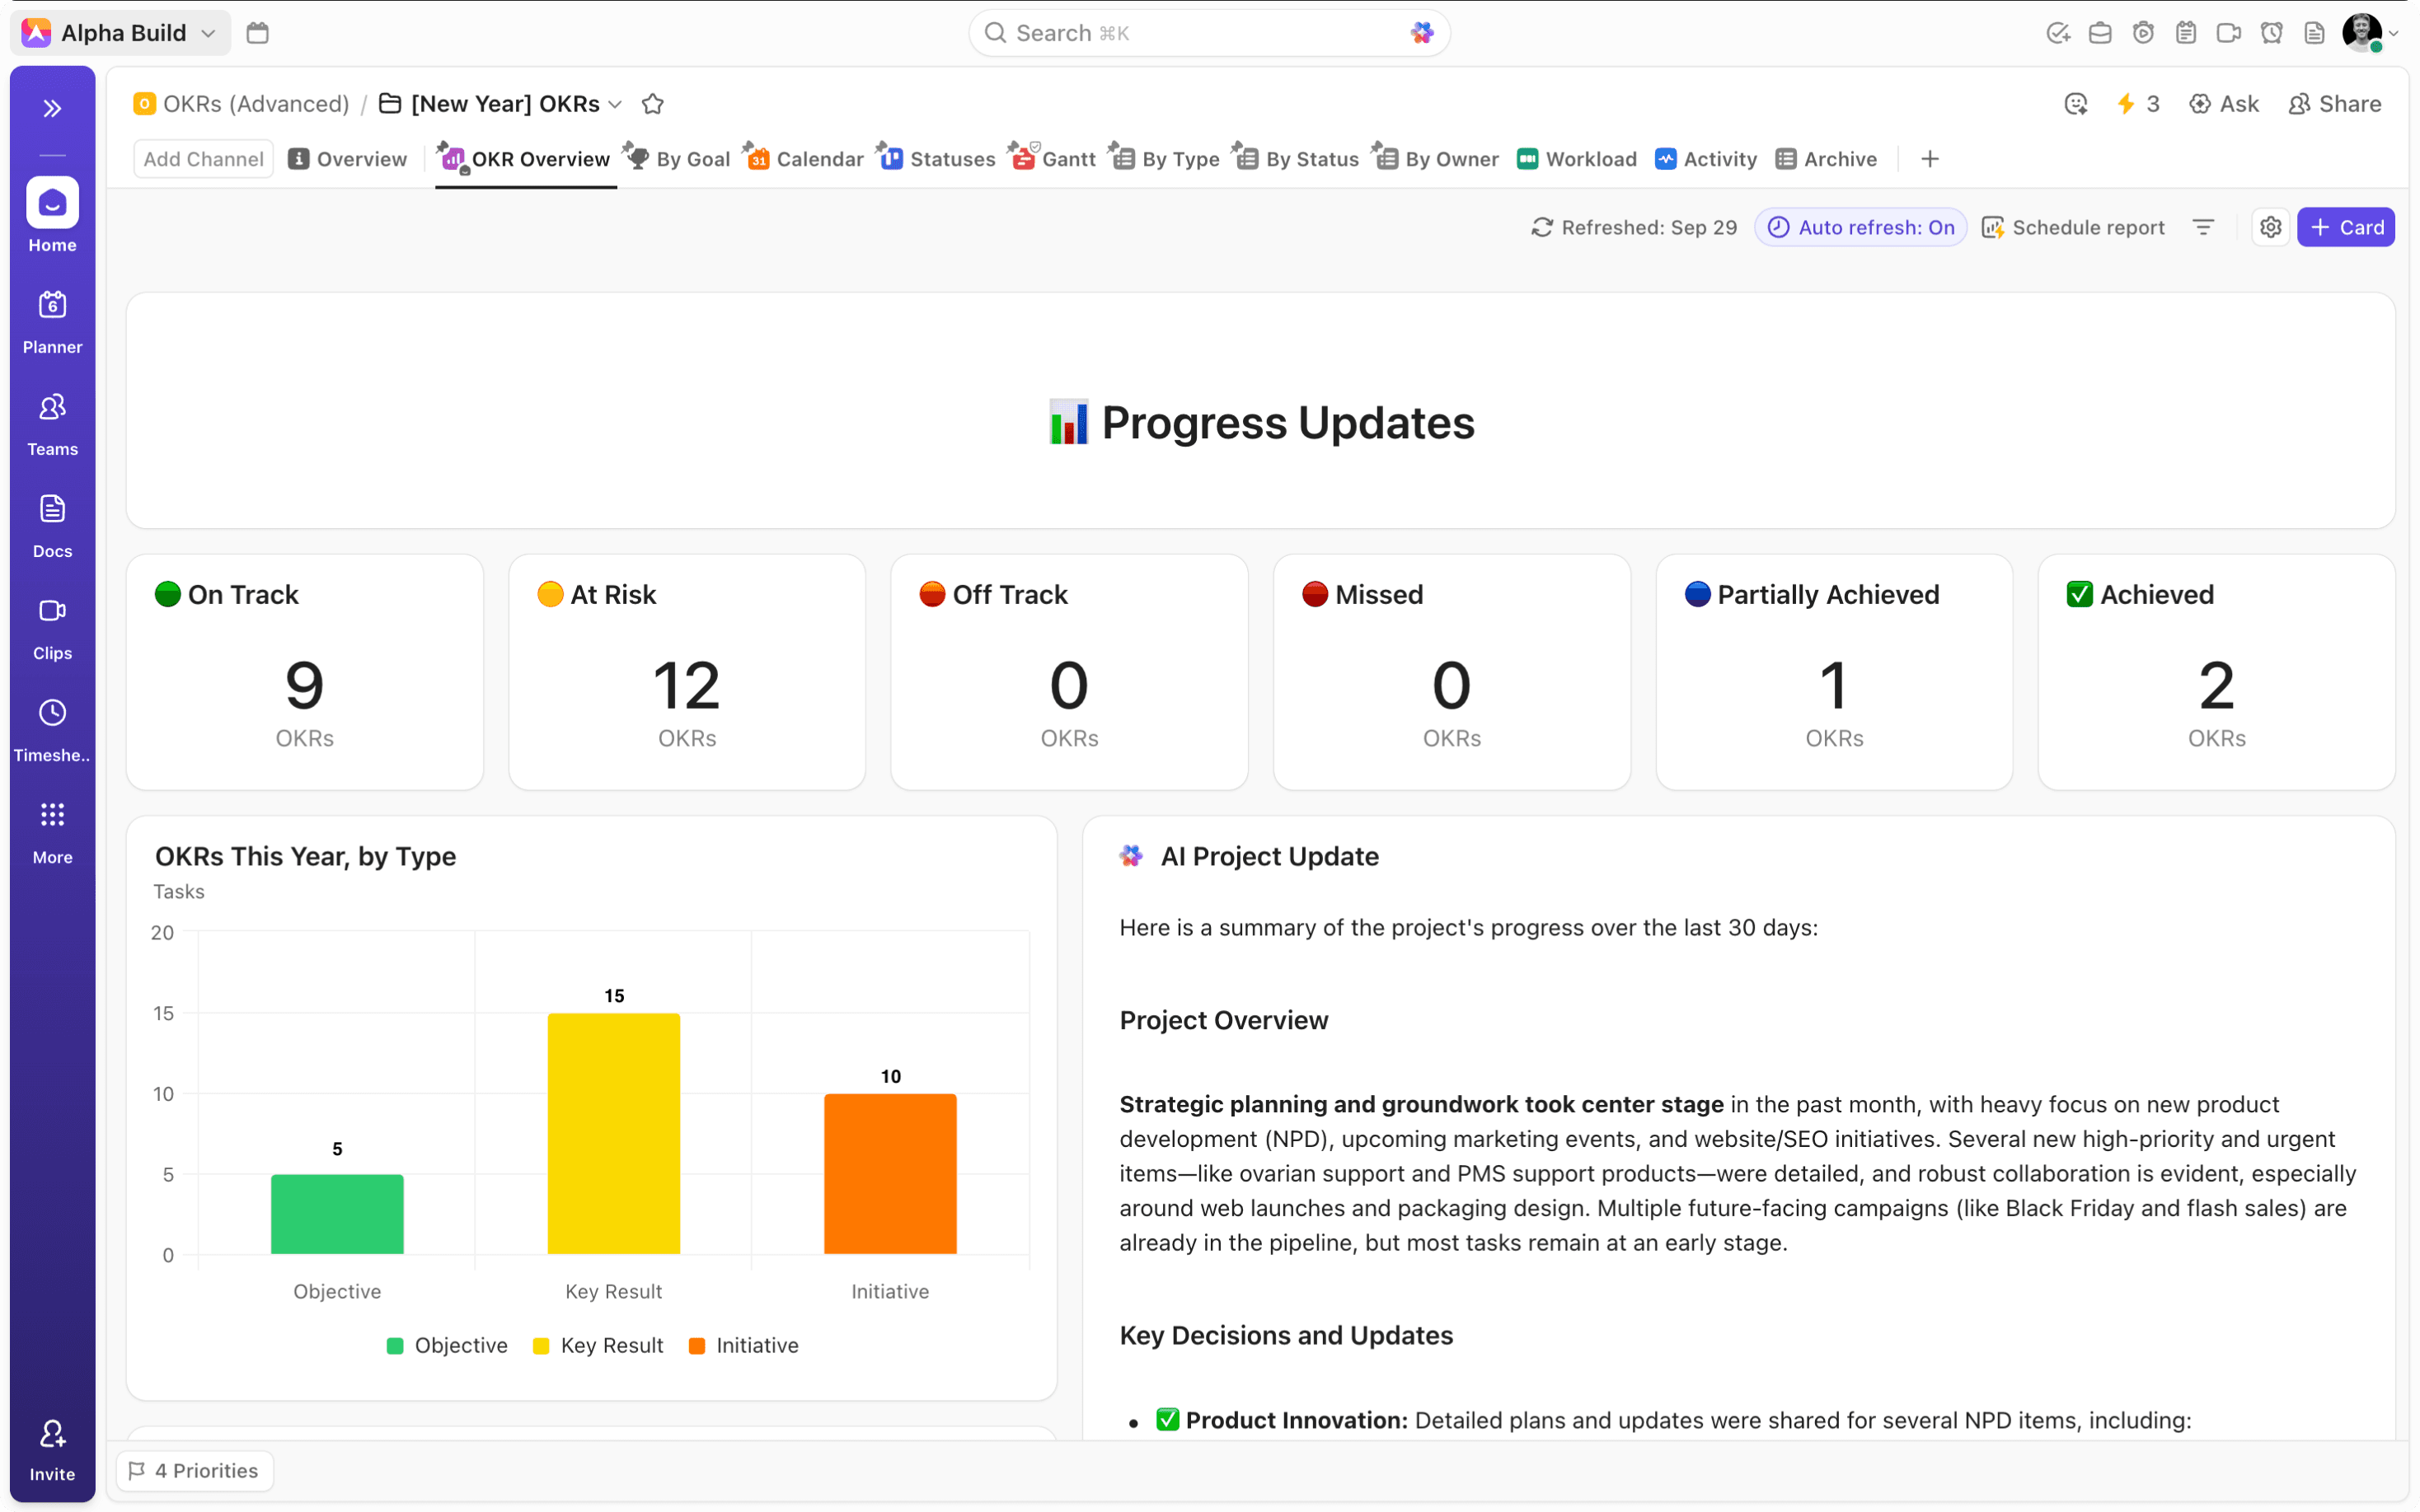
Task: Open the Planner sidebar icon
Action: pyautogui.click(x=52, y=305)
